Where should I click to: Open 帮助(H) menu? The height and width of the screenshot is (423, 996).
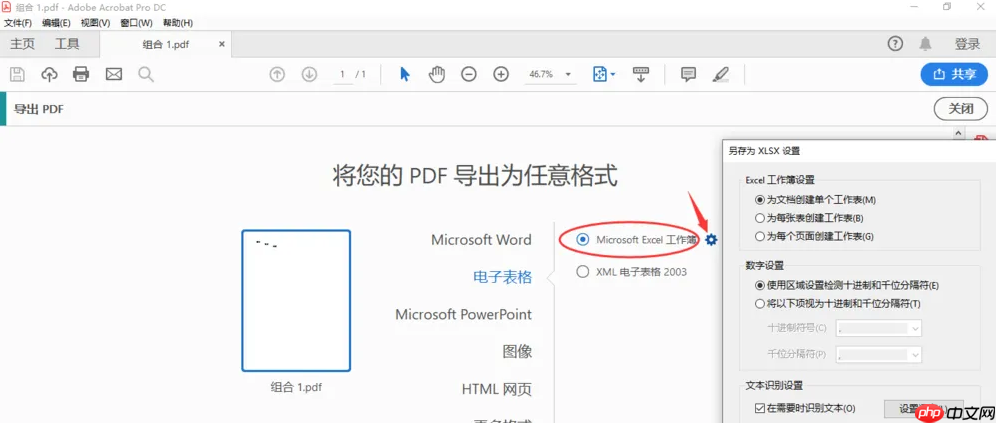click(178, 23)
